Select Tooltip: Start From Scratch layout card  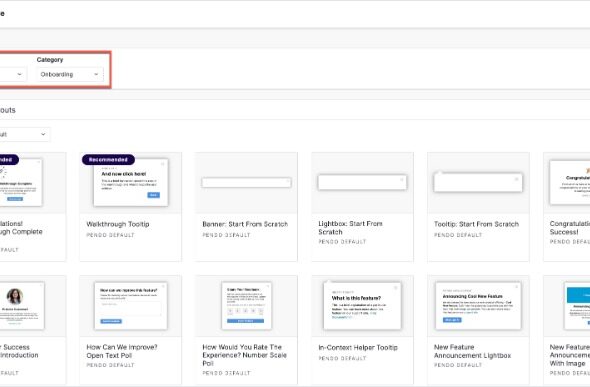[478, 207]
